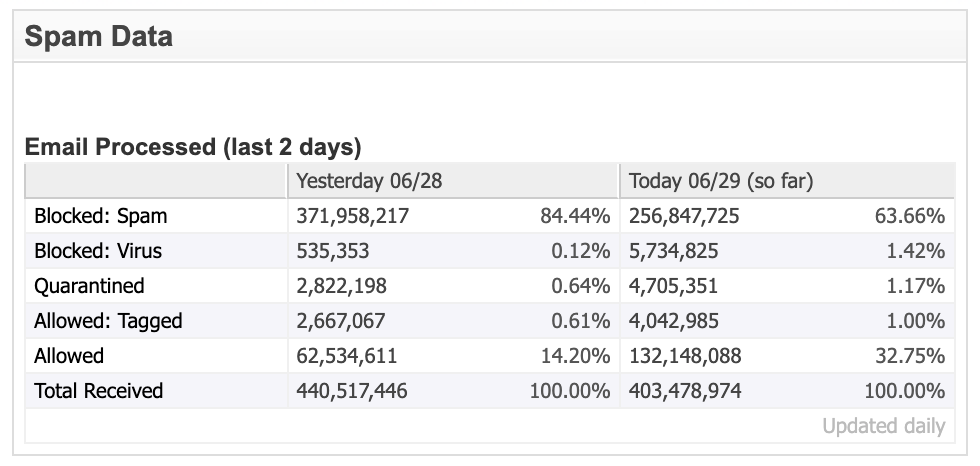The image size is (980, 466).
Task: Select the Blocked: Spam row label
Action: pyautogui.click(x=101, y=216)
